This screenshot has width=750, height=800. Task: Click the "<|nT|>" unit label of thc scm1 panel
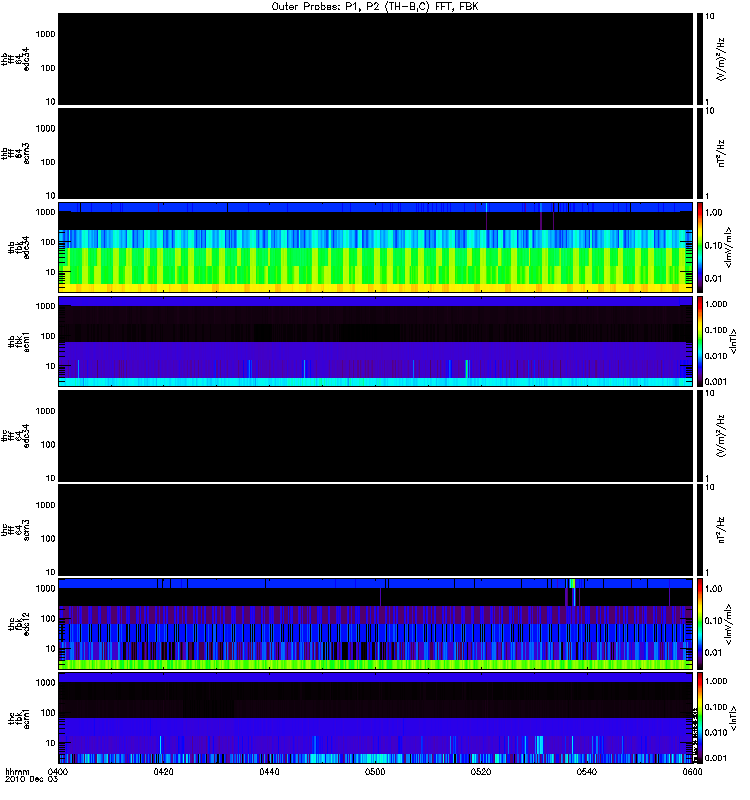tap(733, 718)
